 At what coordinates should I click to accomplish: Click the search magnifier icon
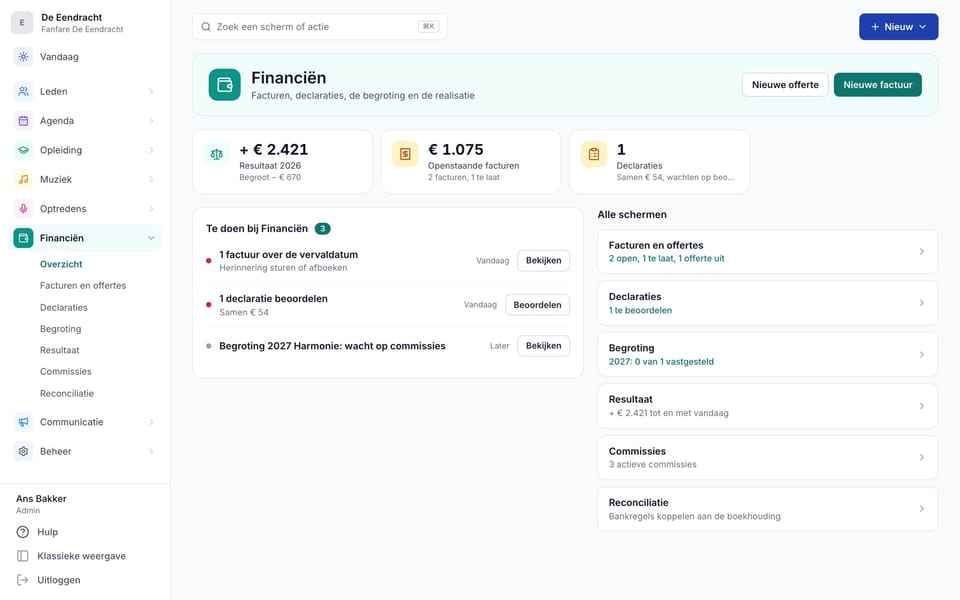click(x=206, y=27)
